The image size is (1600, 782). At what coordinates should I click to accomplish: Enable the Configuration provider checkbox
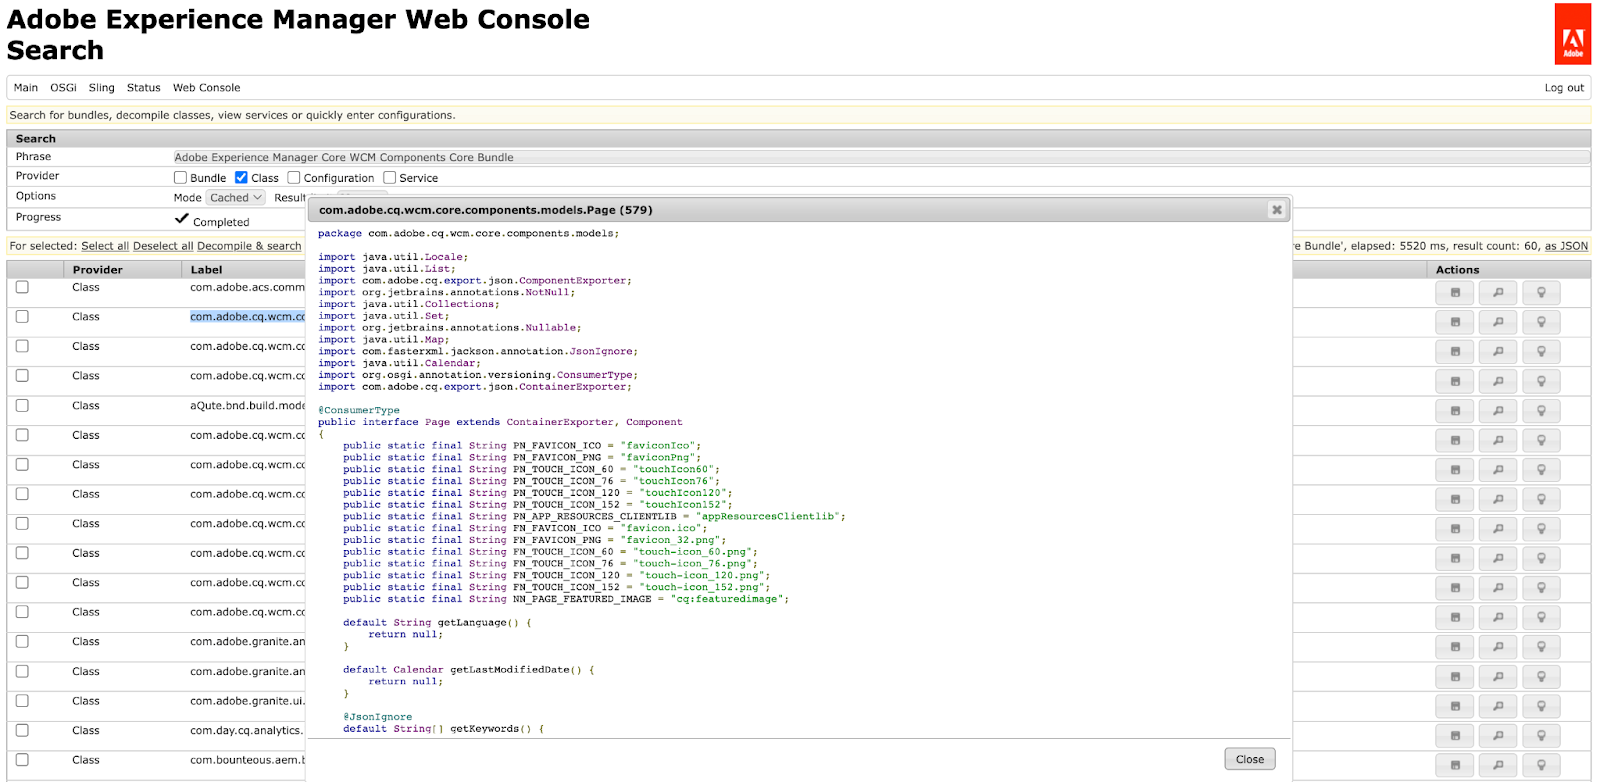294,177
